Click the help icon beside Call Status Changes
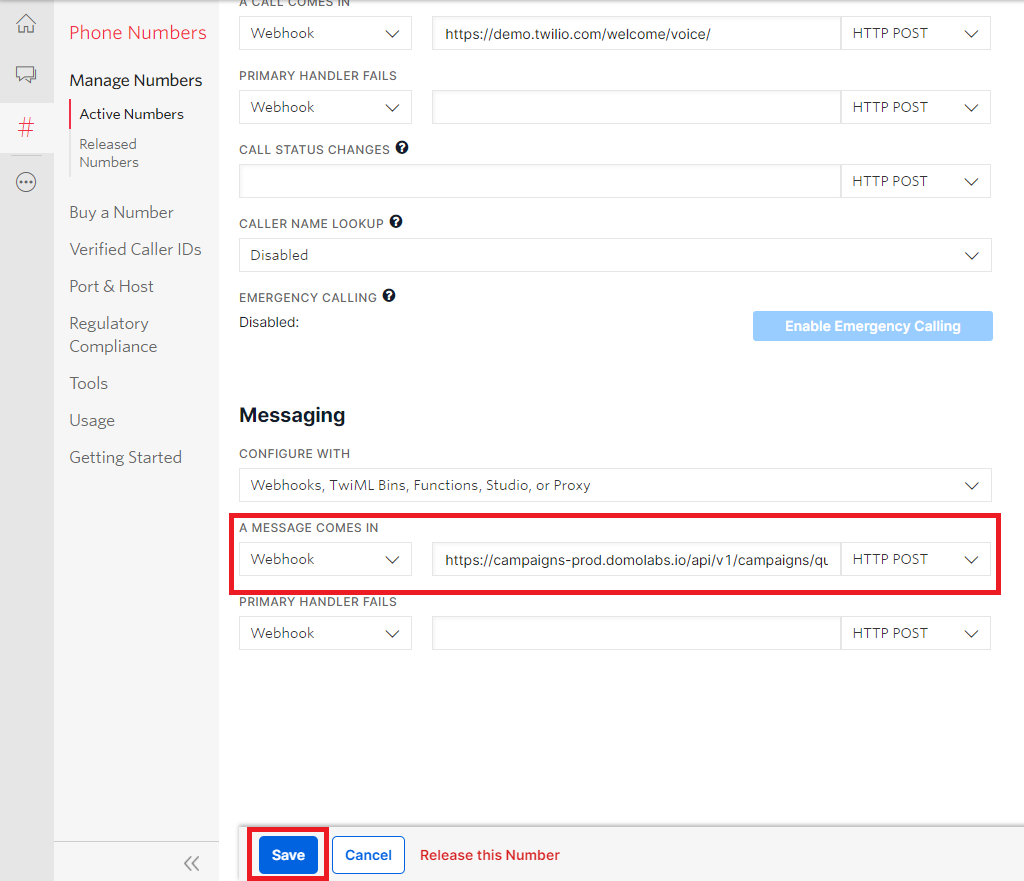Screen dimensions: 1024x881 click(x=402, y=147)
